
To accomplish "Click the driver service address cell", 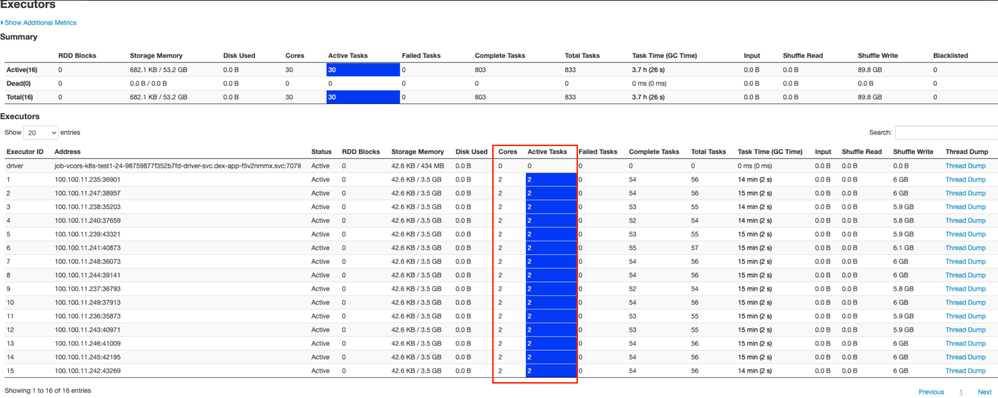I will [178, 166].
